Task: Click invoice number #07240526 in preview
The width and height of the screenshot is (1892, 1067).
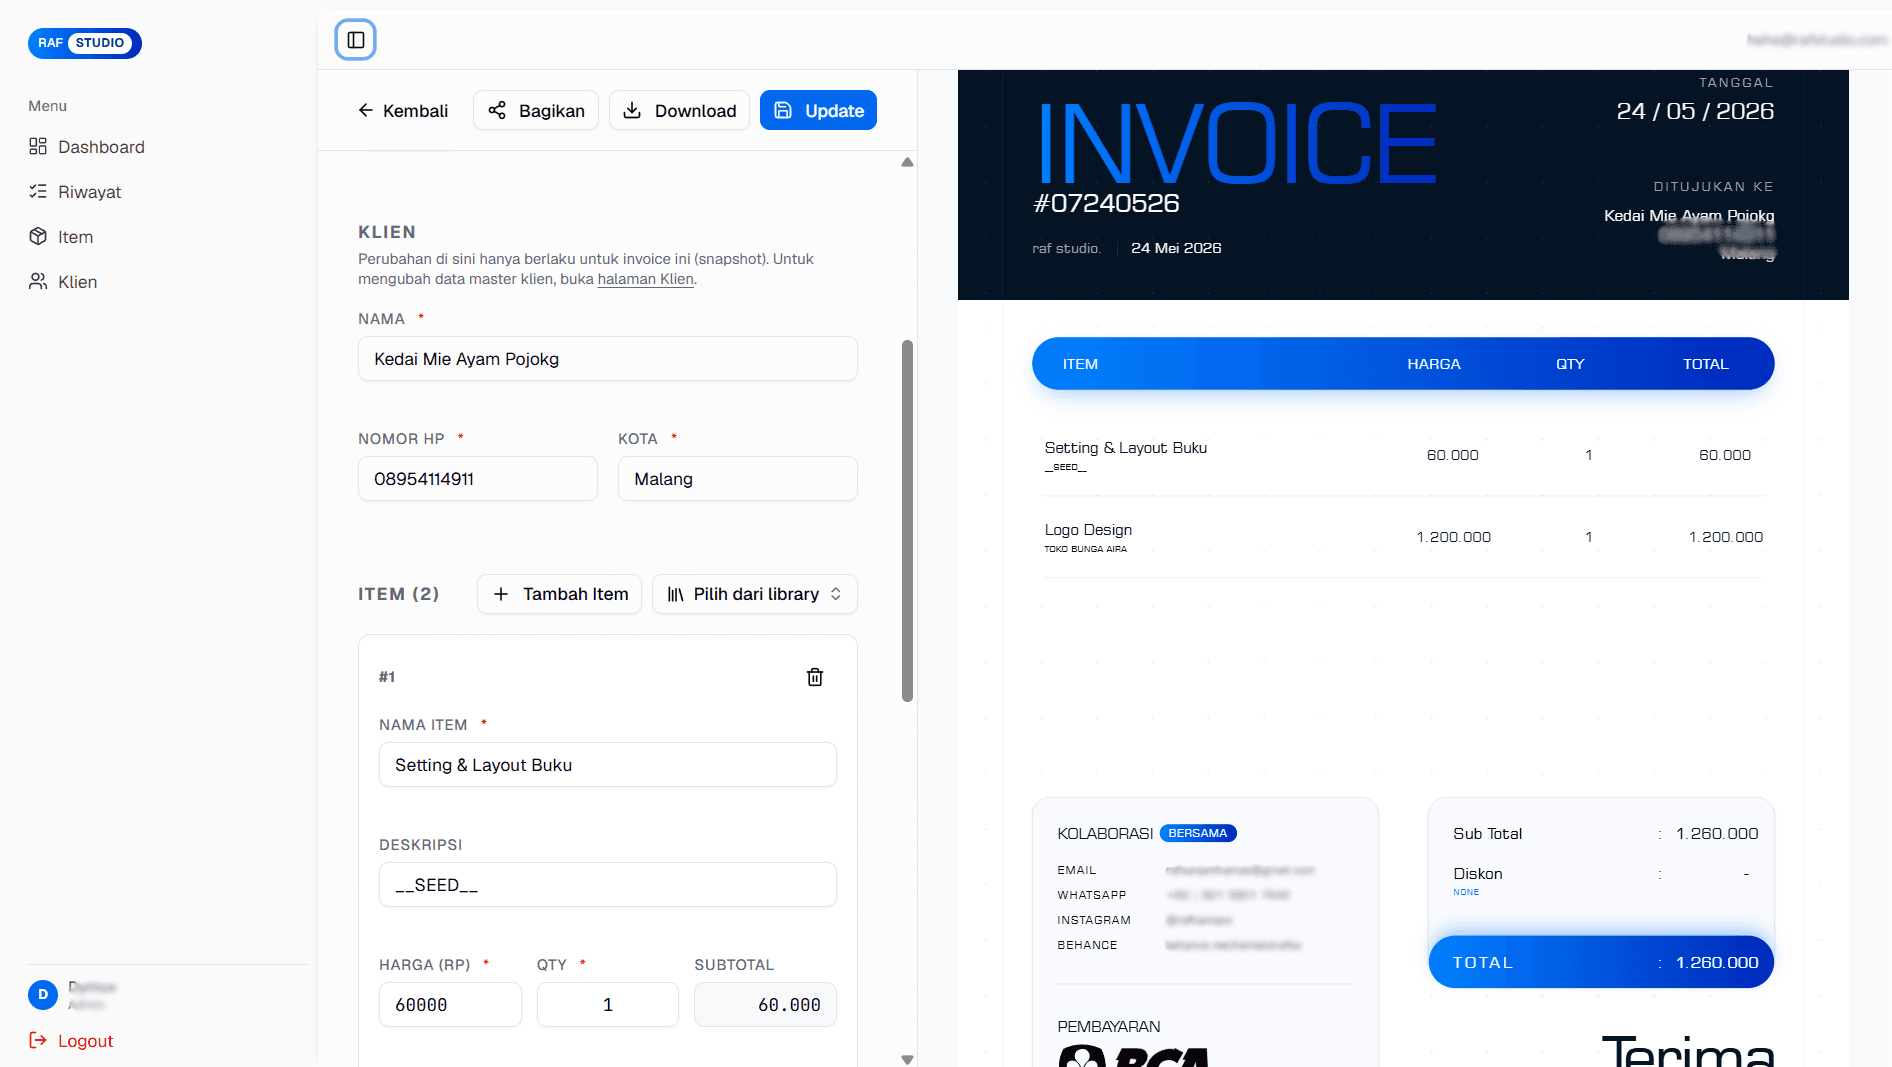Action: pyautogui.click(x=1106, y=203)
